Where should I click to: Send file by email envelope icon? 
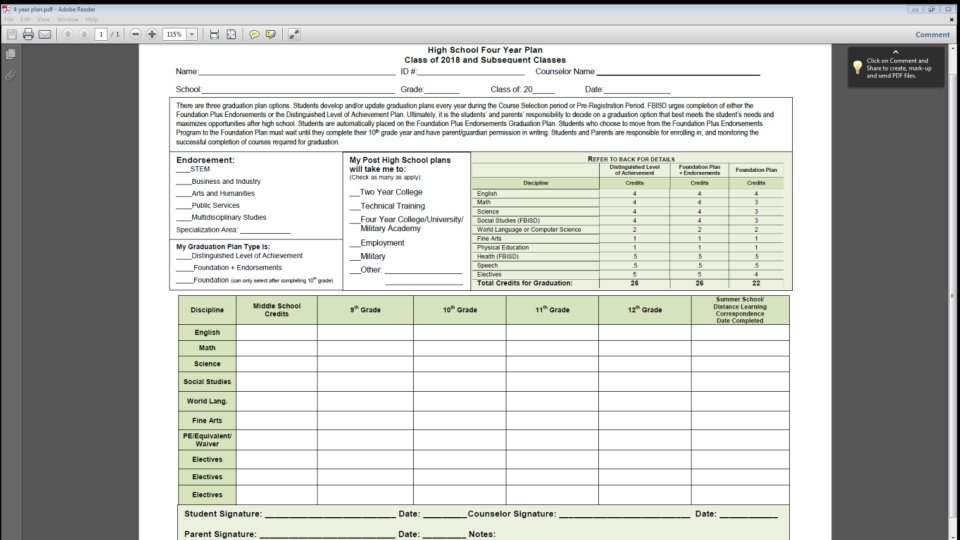[x=45, y=34]
